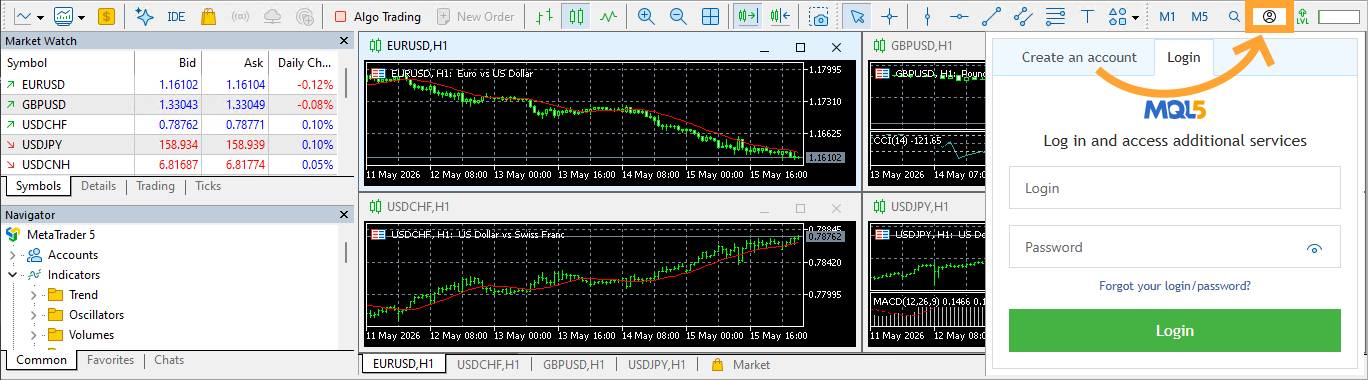Click the sparkle AI assistant icon

point(144,16)
